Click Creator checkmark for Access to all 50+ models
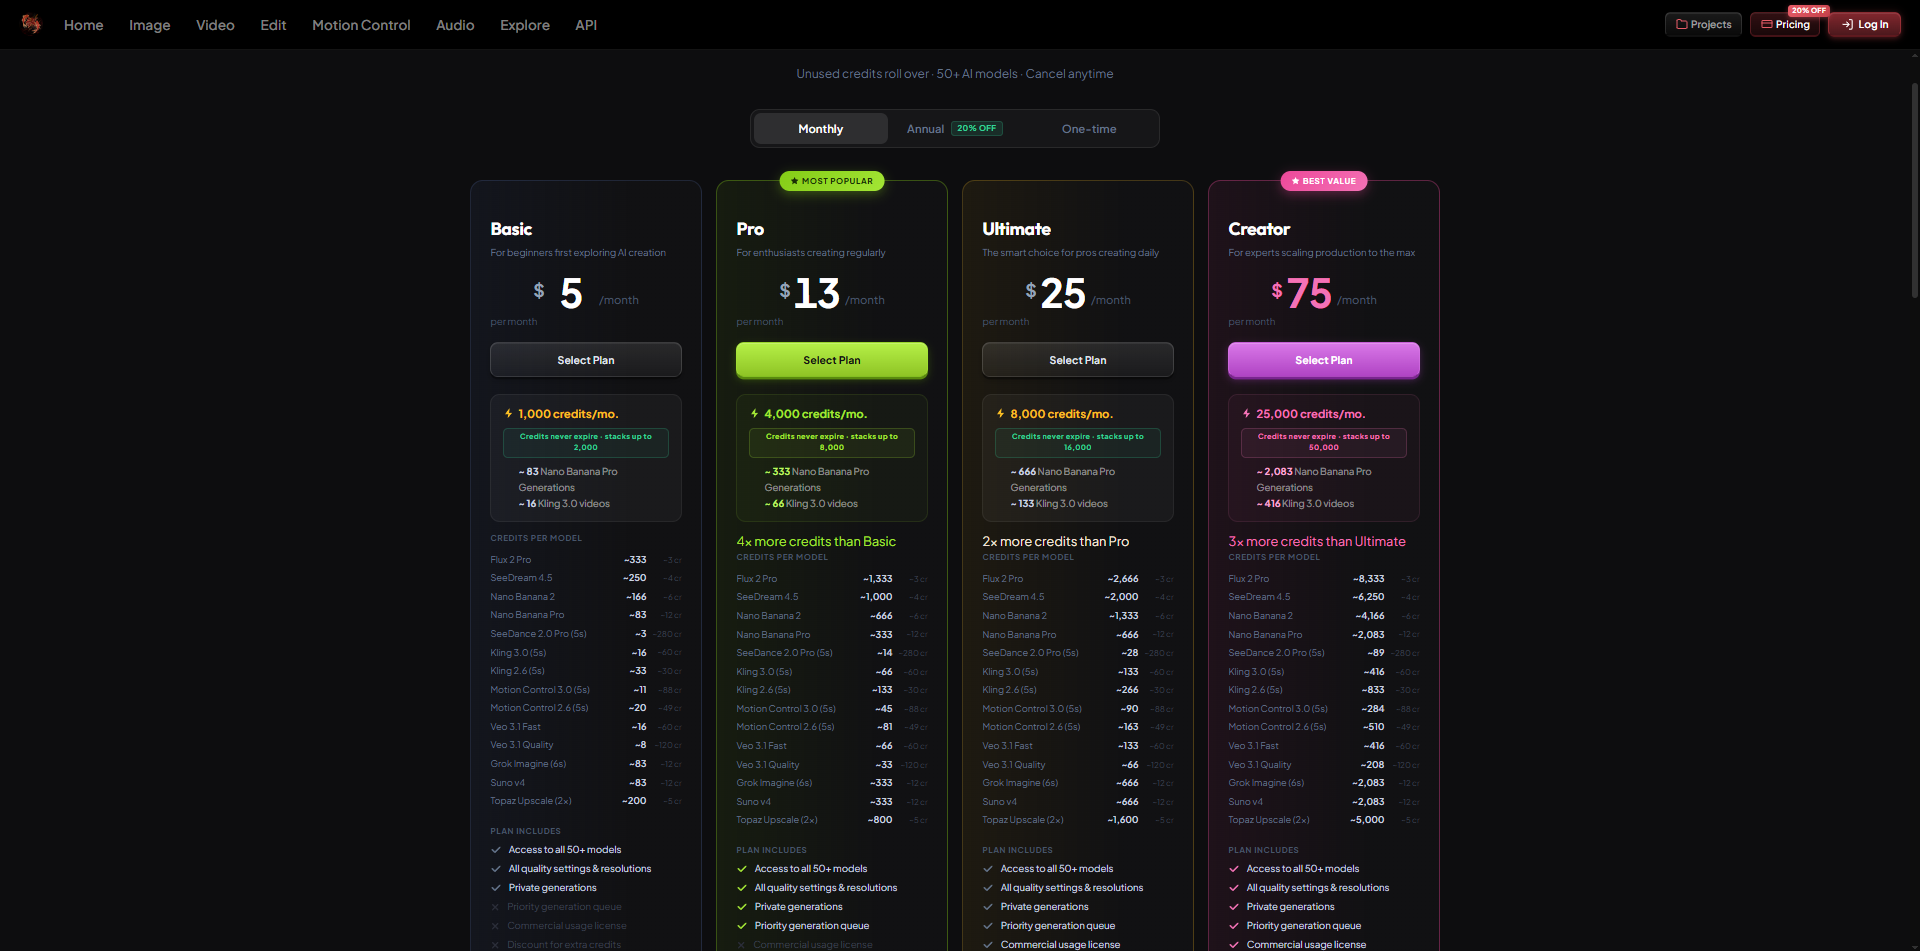The width and height of the screenshot is (1920, 951). point(1233,869)
